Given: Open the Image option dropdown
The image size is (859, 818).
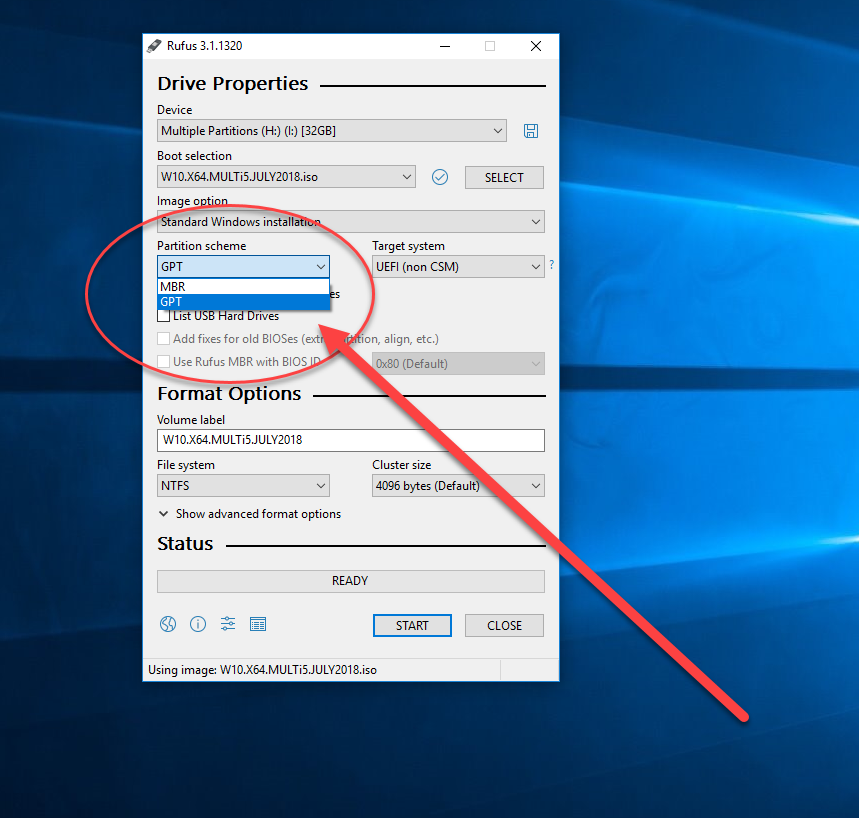Looking at the screenshot, I should 351,222.
